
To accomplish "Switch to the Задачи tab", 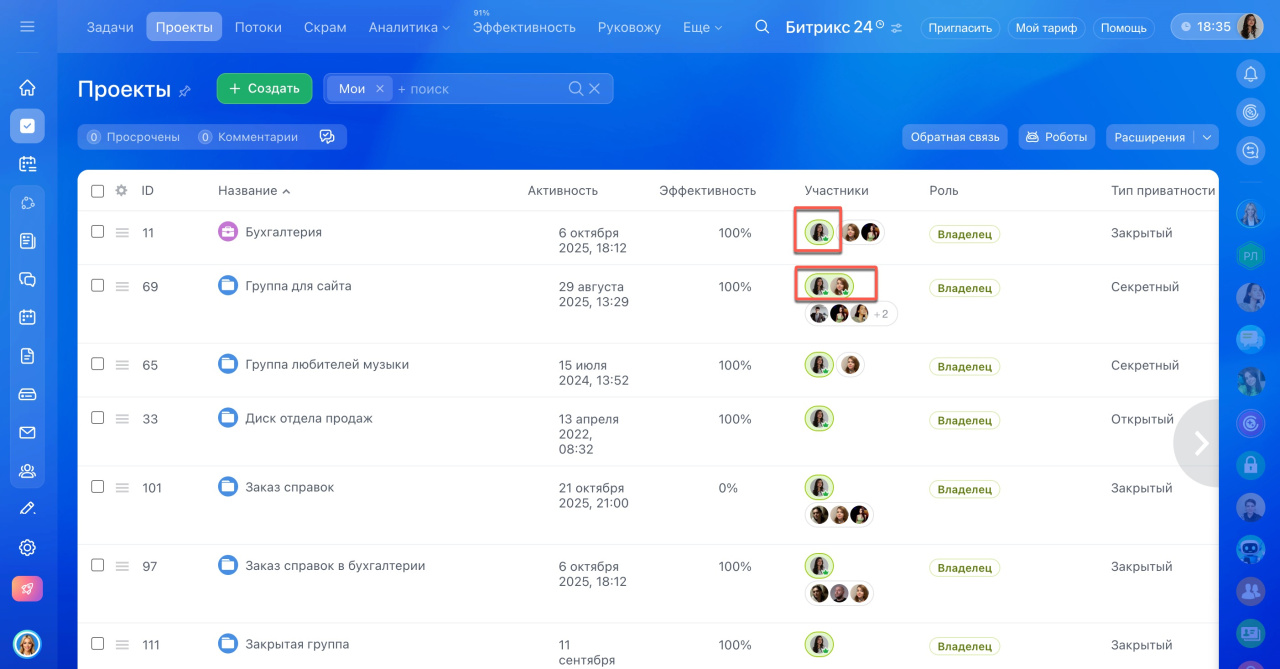I will click(x=110, y=27).
